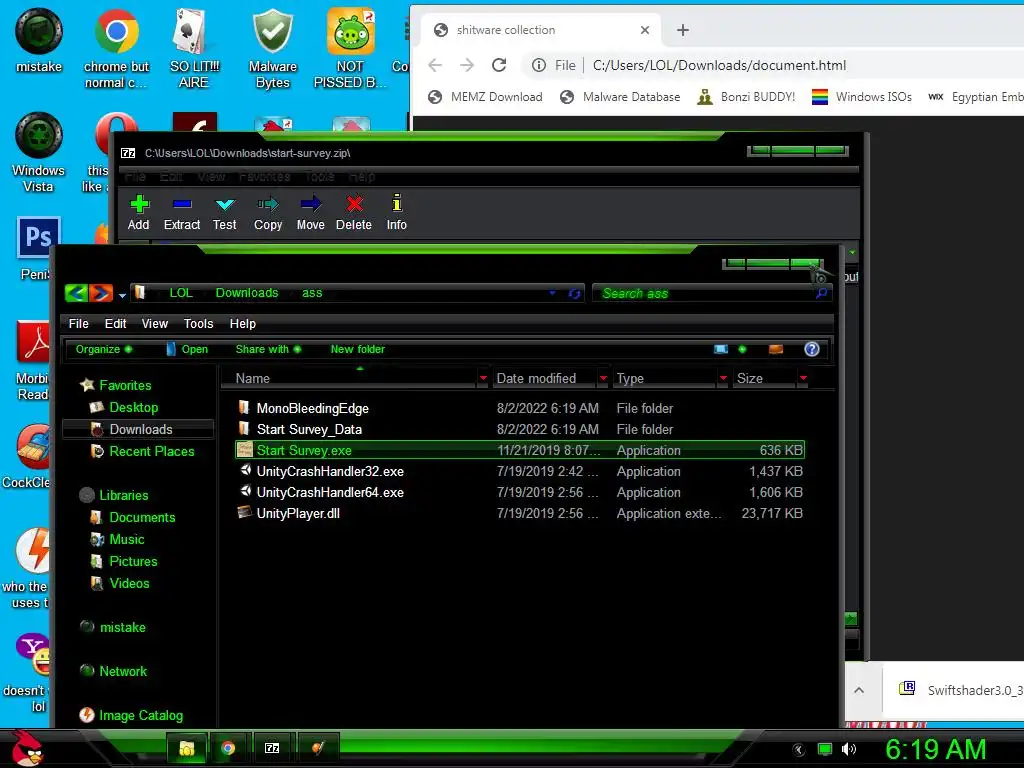Image resolution: width=1024 pixels, height=768 pixels.
Task: Click the 7-Zip Info button
Action: (396, 213)
